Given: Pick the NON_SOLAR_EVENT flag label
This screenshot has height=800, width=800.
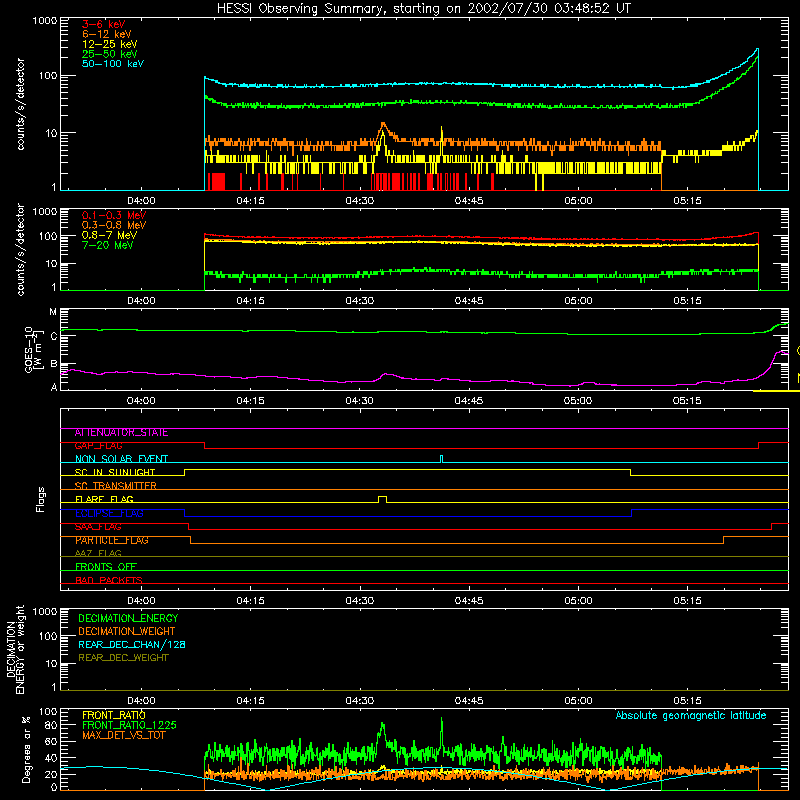Looking at the screenshot, I should click(x=121, y=459).
